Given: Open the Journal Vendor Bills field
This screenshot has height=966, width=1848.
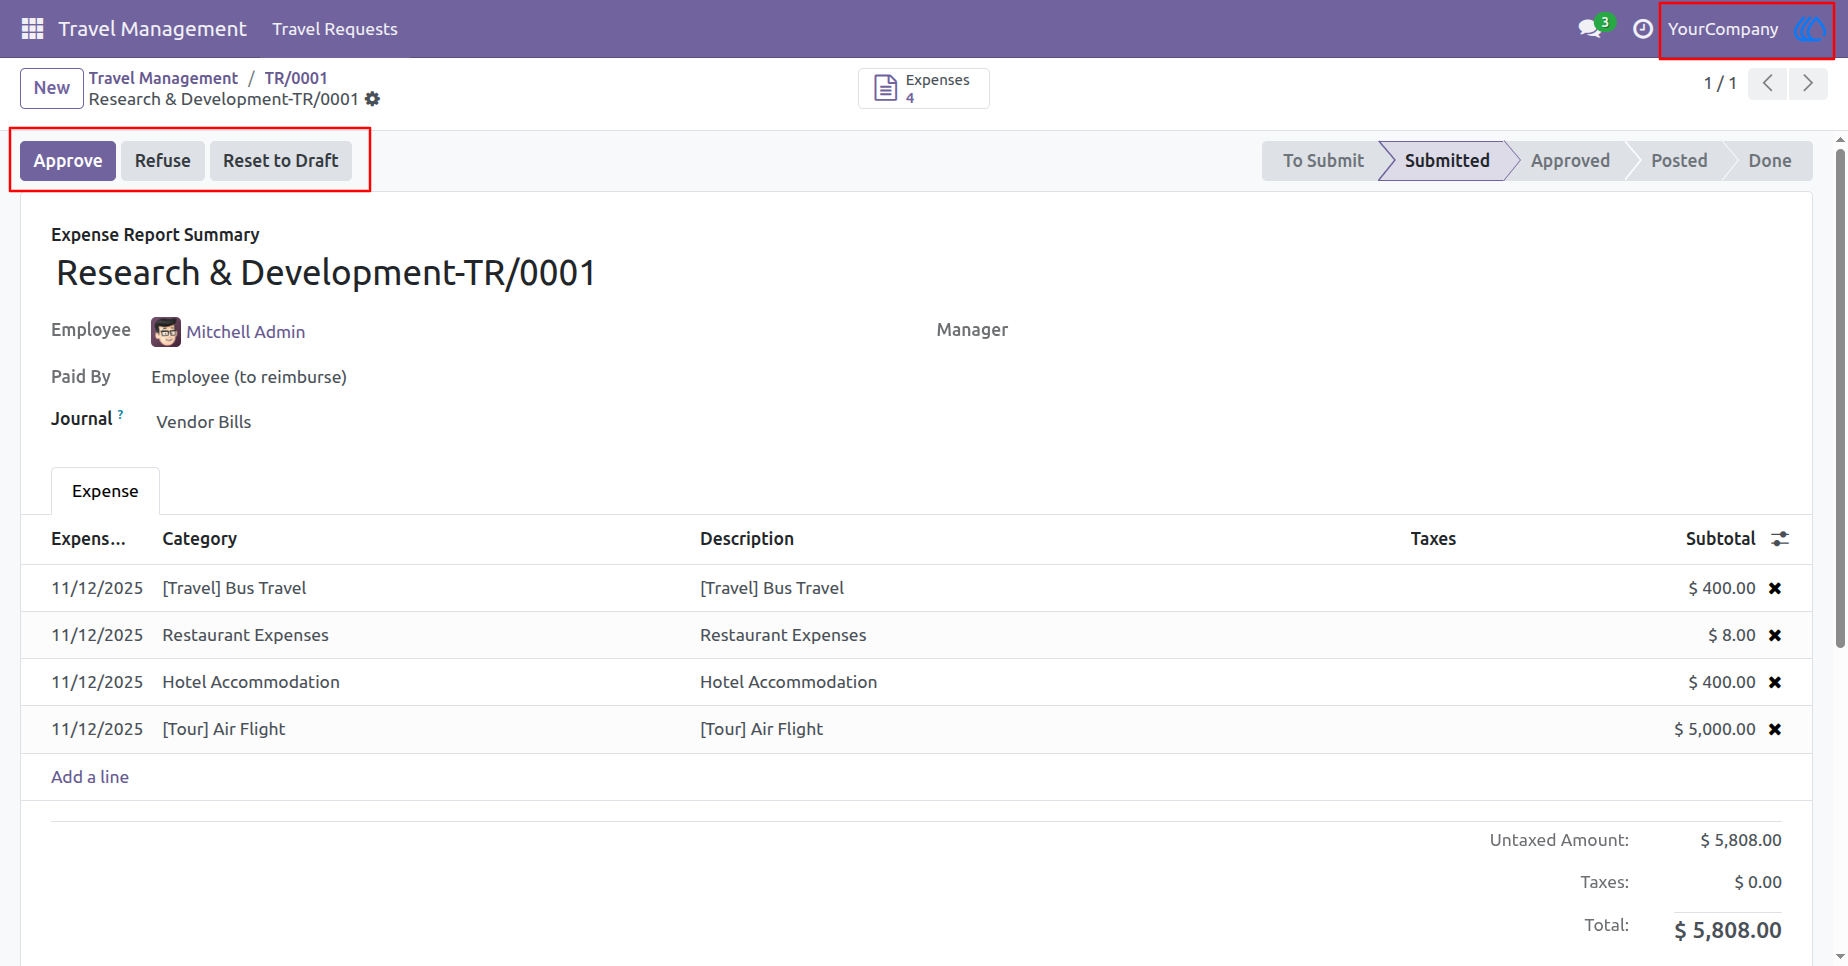Looking at the screenshot, I should pos(204,422).
